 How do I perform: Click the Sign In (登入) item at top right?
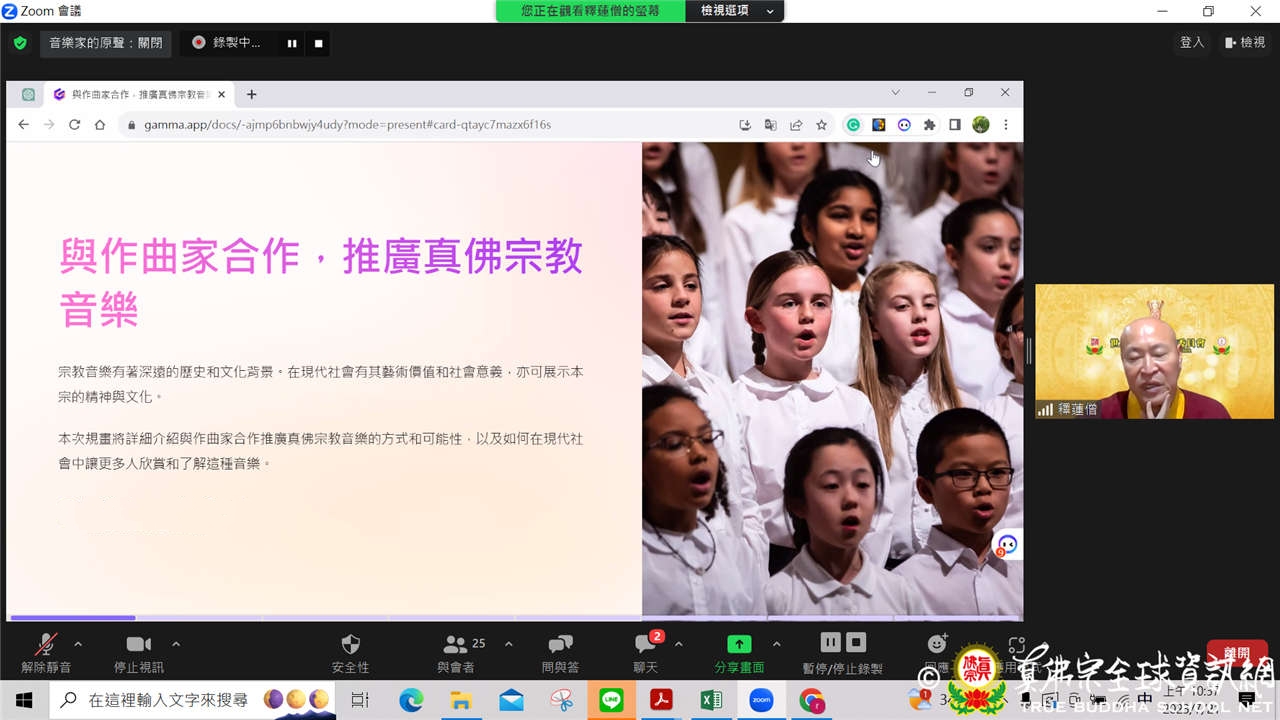[1192, 43]
